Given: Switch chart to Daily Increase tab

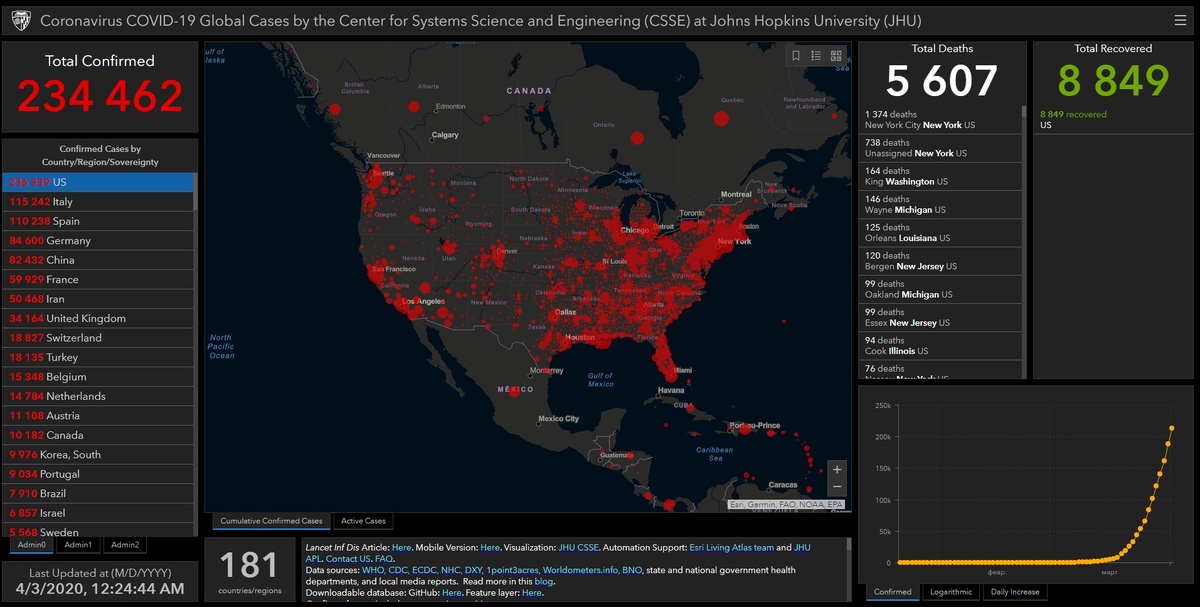Looking at the screenshot, I should pos(1014,591).
